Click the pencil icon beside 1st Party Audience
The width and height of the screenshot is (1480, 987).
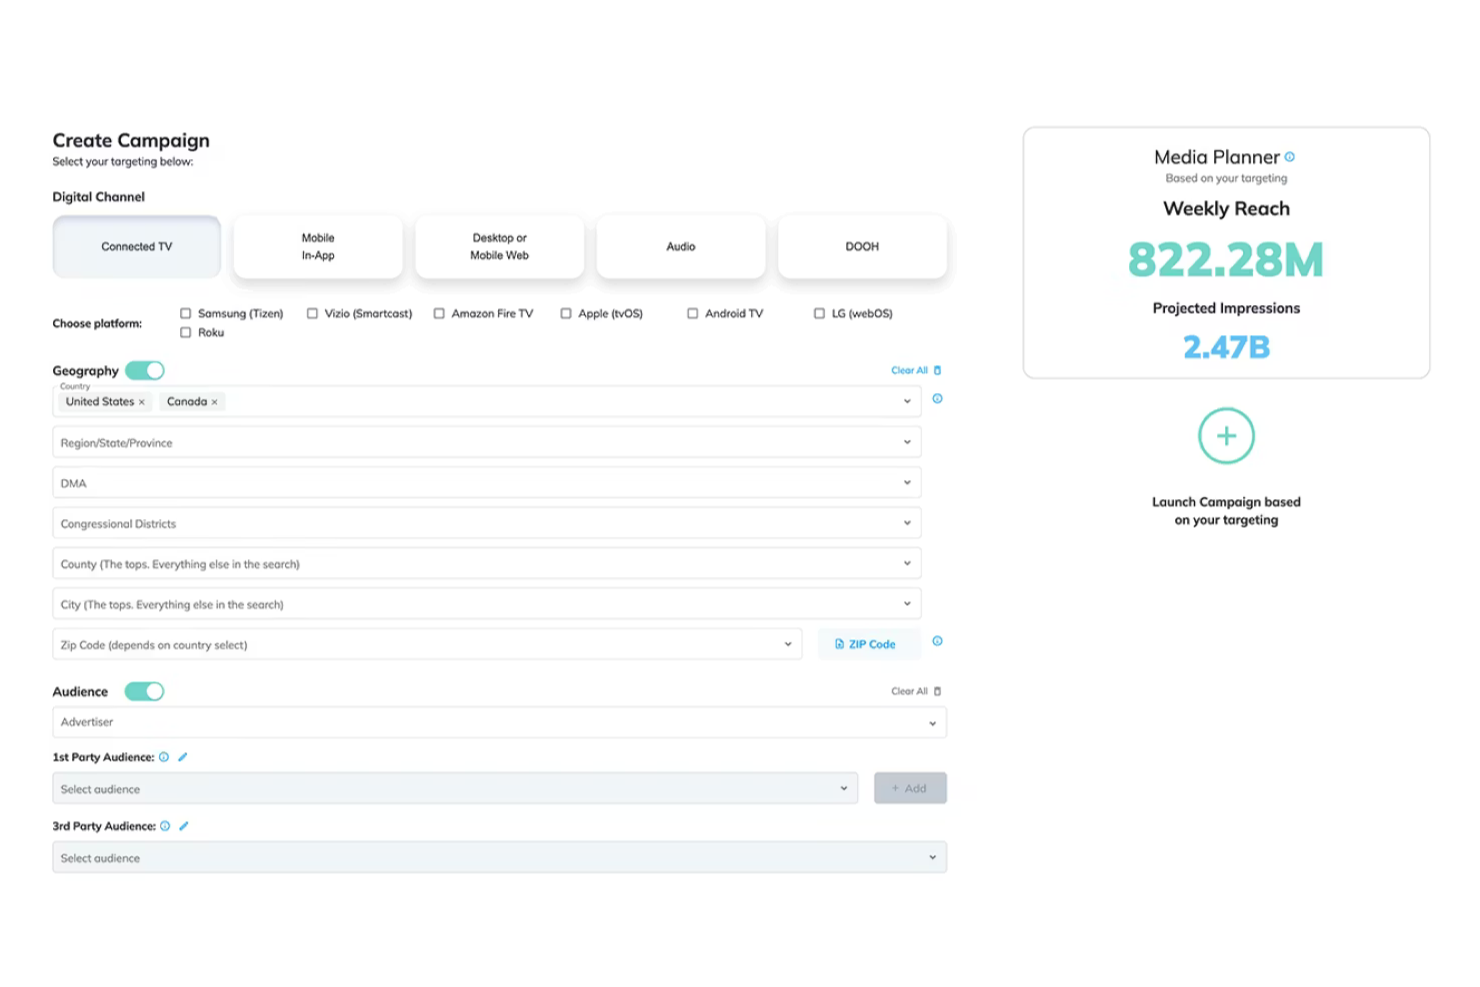(183, 757)
